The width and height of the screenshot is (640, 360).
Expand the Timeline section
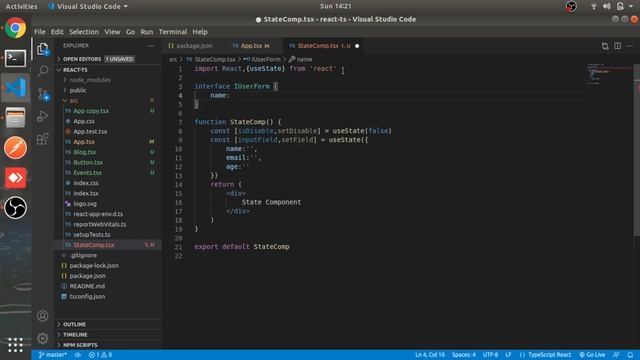click(108, 335)
